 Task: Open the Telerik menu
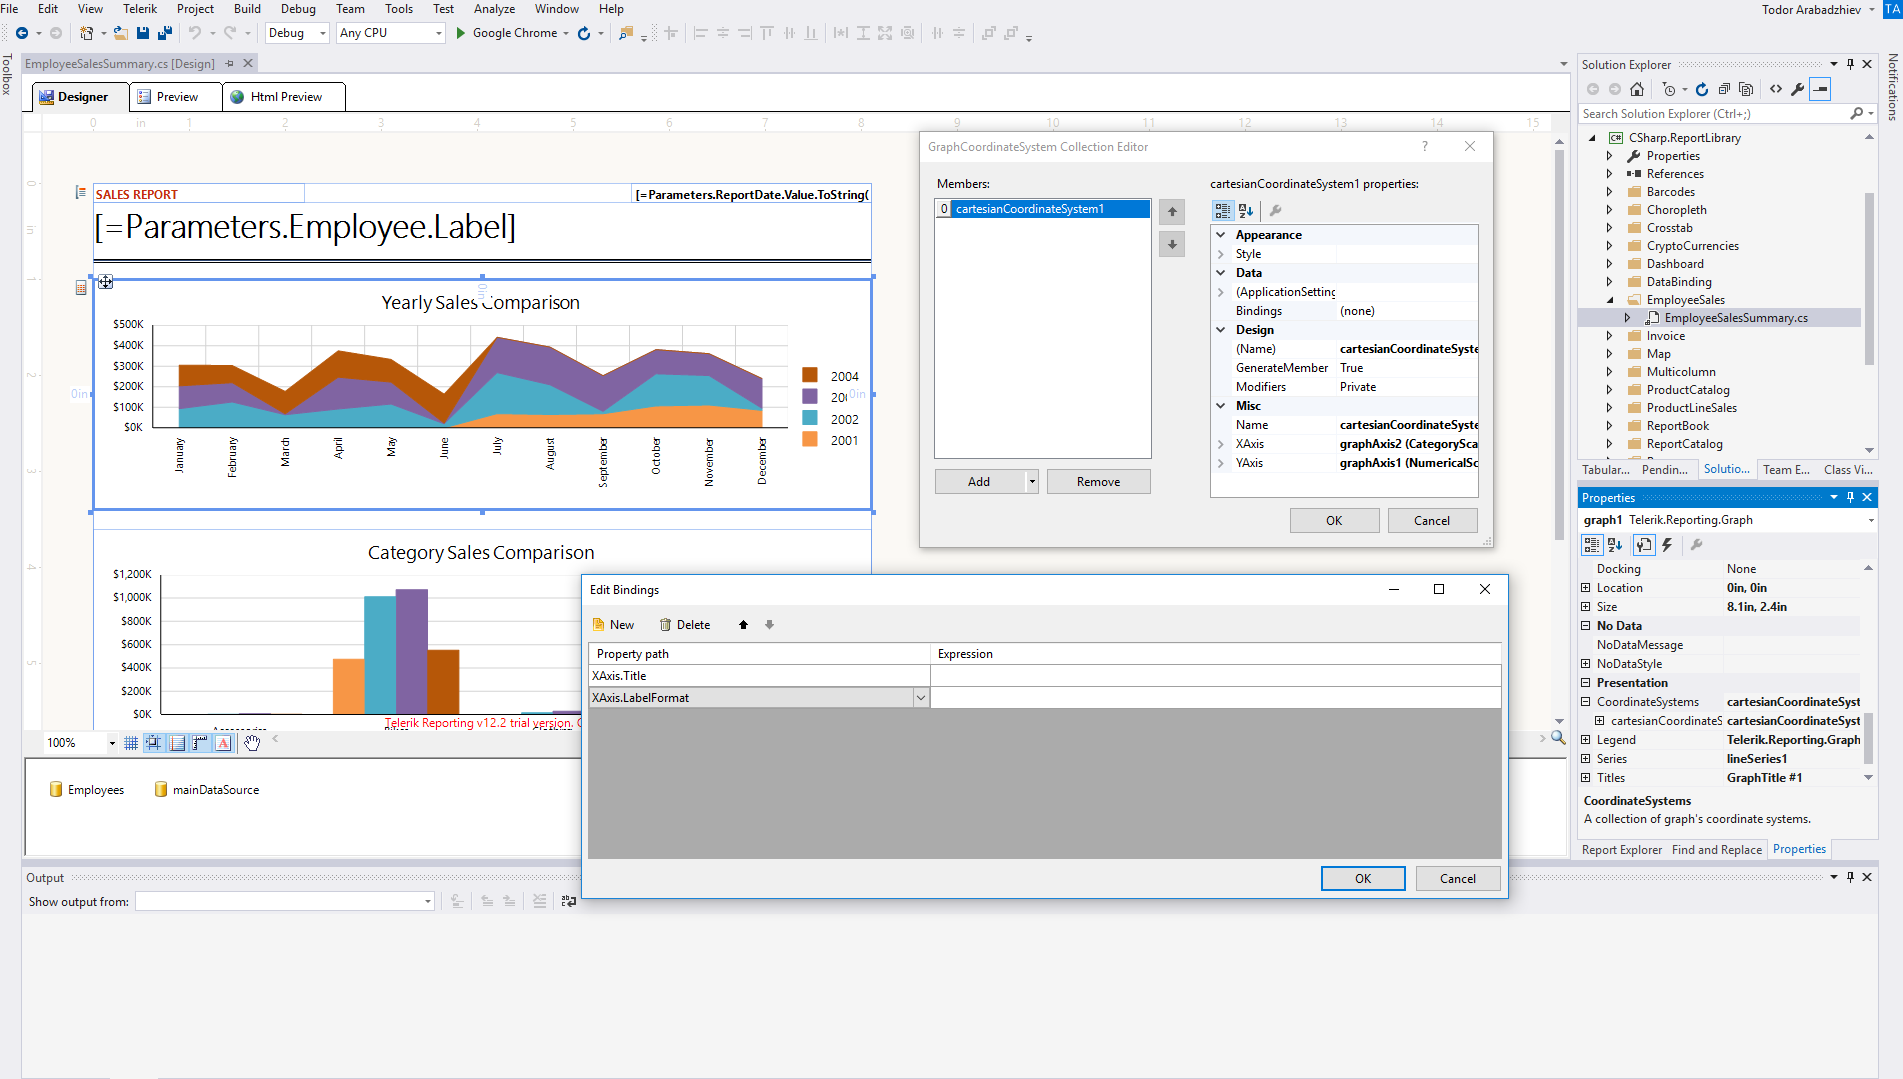140,9
